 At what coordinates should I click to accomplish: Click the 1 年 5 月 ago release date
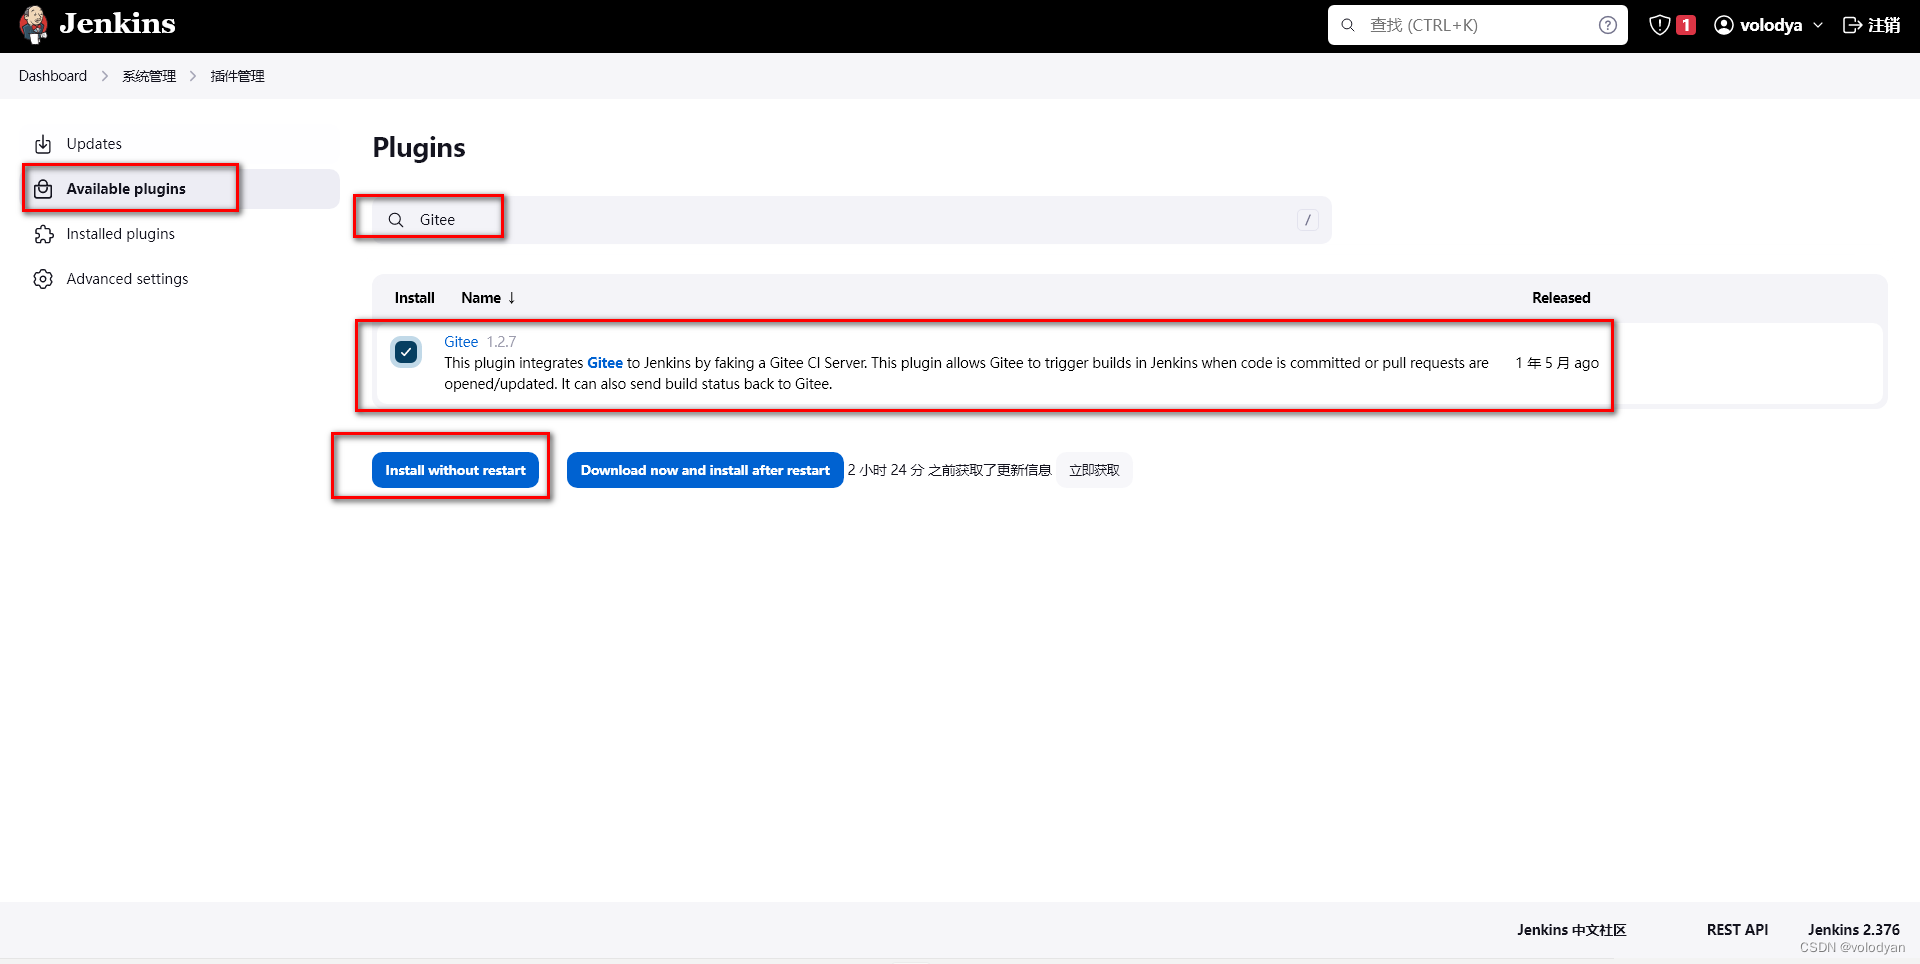click(1557, 363)
